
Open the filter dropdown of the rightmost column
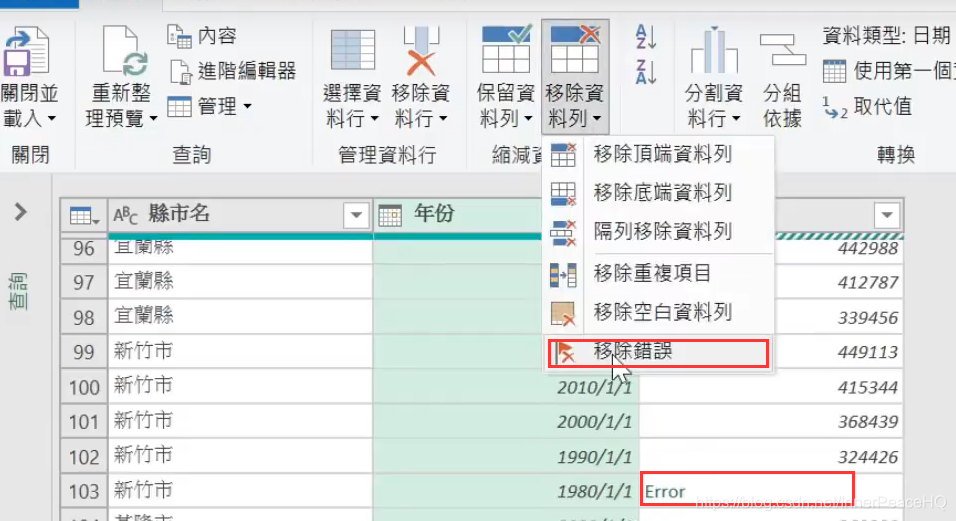coord(887,215)
